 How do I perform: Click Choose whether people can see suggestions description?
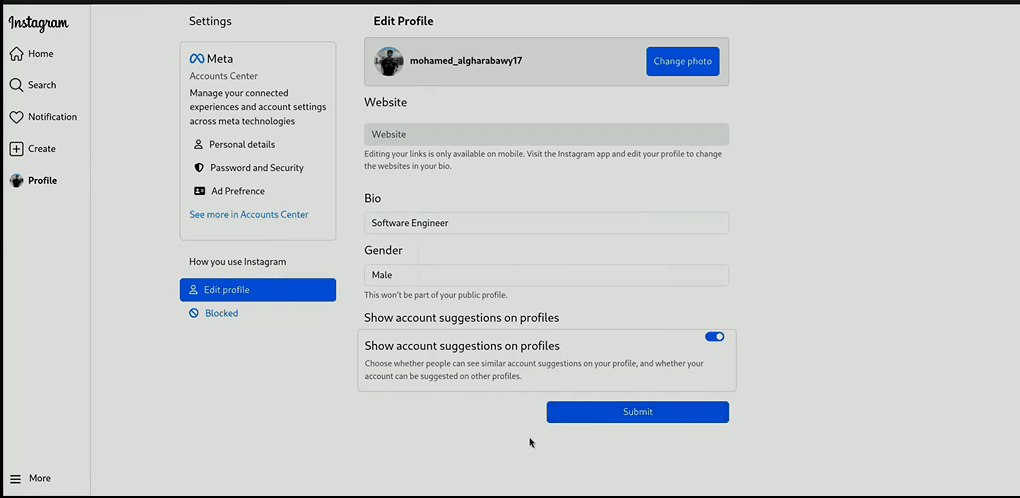coord(534,370)
